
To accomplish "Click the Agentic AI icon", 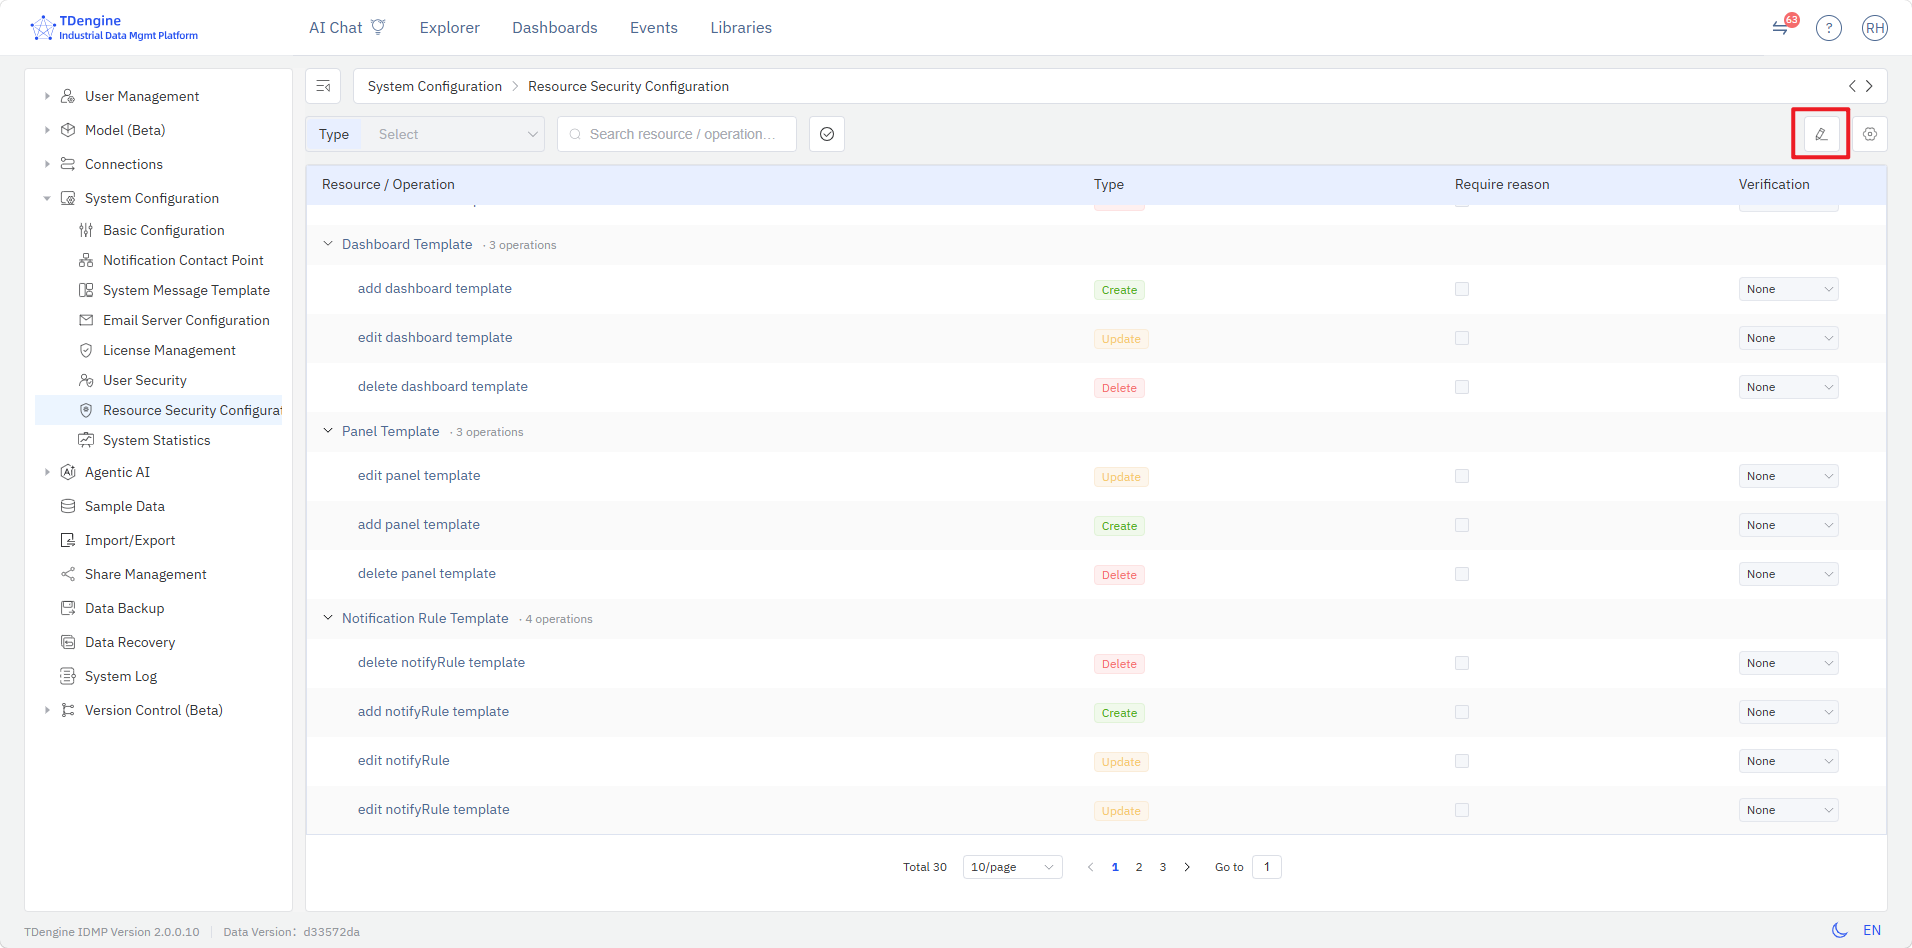I will coord(68,472).
